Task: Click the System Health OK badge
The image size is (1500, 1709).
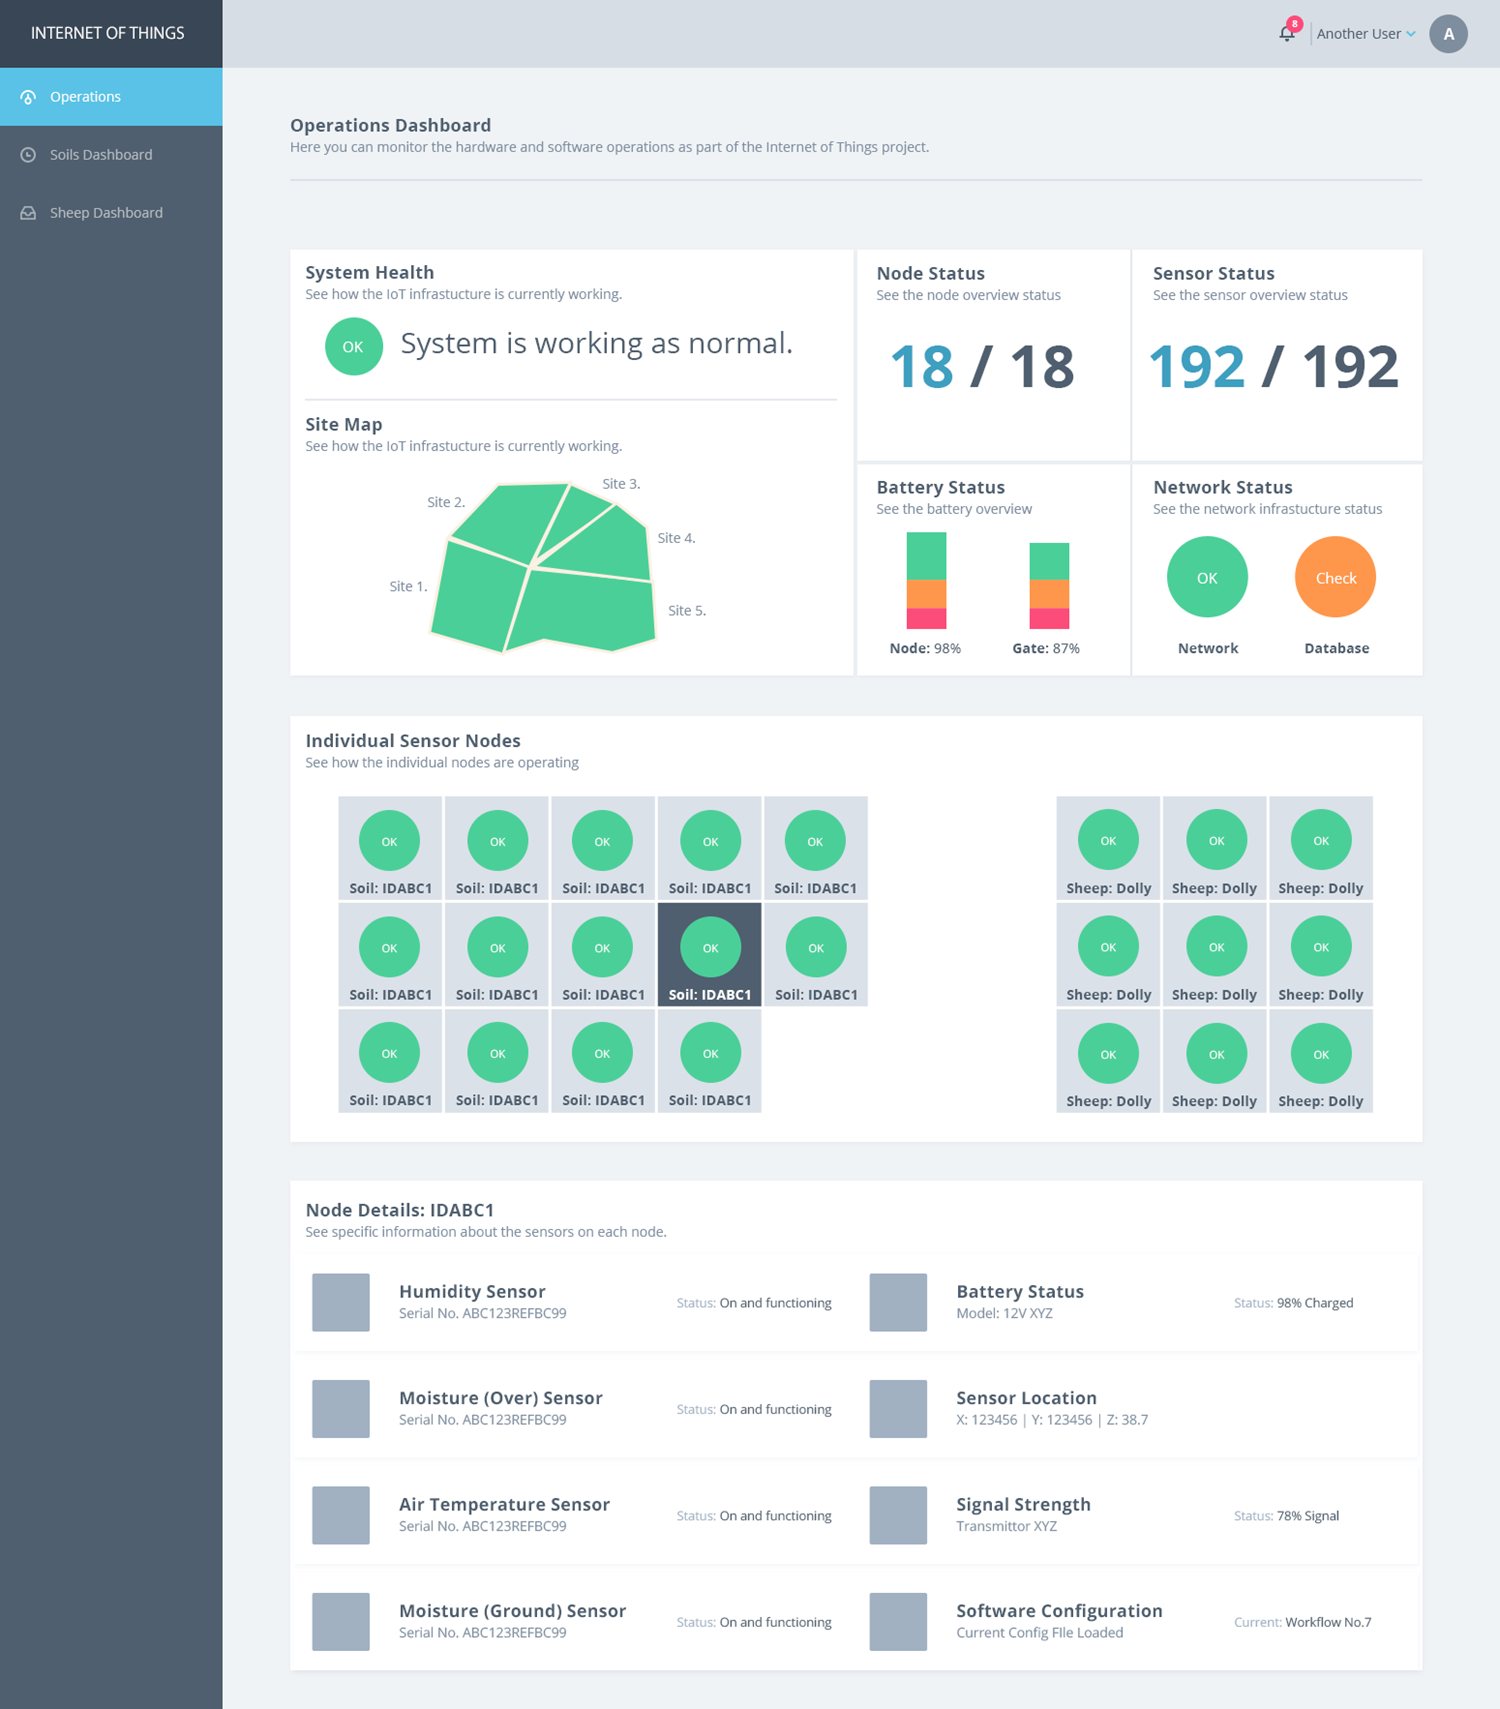Action: tap(353, 346)
